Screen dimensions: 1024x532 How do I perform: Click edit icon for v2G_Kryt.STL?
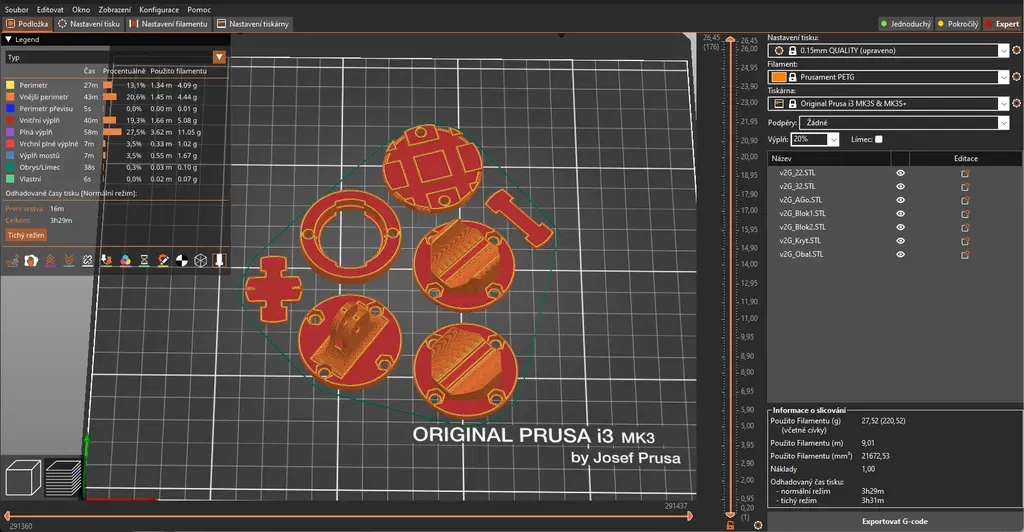pyautogui.click(x=965, y=241)
